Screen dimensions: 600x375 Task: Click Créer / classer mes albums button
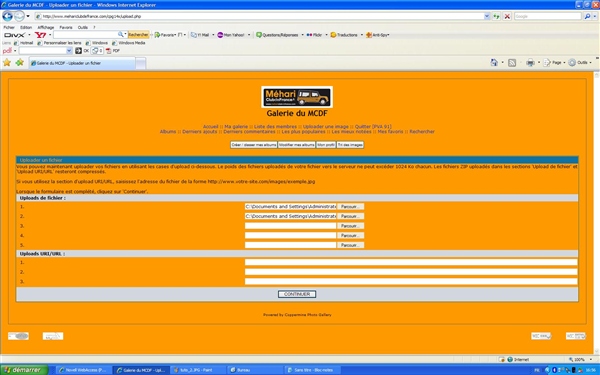(x=254, y=145)
